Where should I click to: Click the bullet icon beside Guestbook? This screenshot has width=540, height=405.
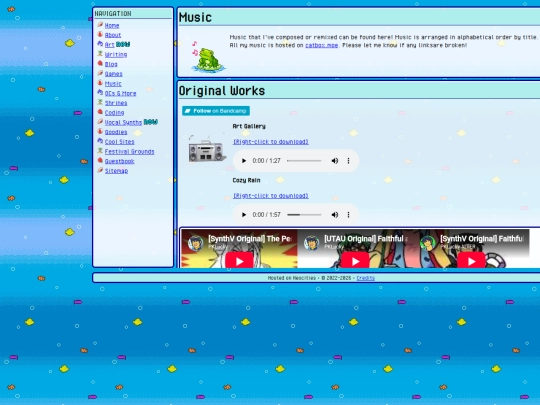click(x=100, y=160)
